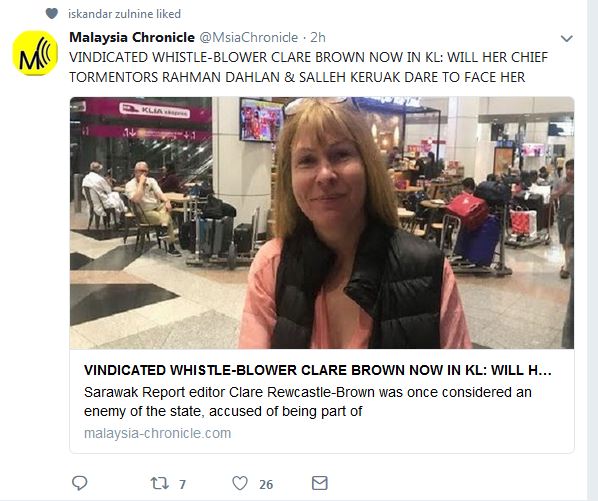Click the liked heart icon beside iskandar zulnine
Viewport: 598px width, 501px height.
pyautogui.click(x=52, y=14)
